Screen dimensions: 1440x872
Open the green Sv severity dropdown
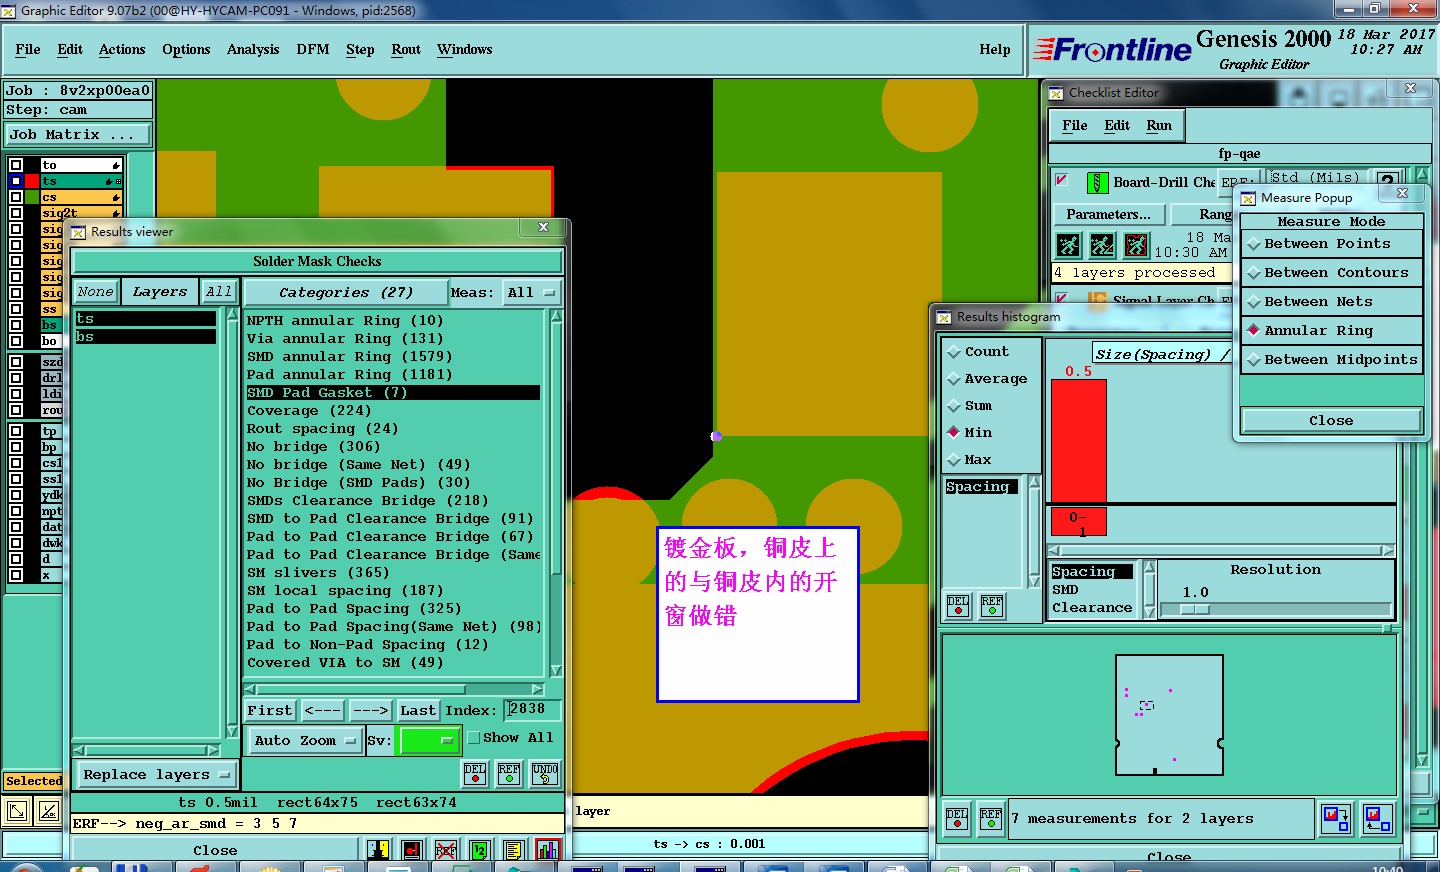coord(429,741)
